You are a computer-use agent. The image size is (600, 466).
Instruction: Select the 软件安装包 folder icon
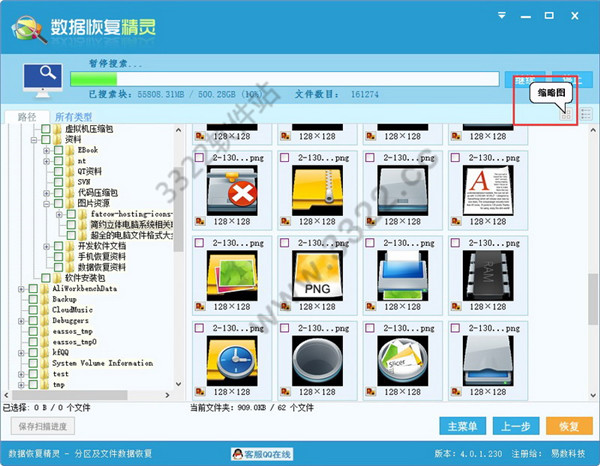point(57,278)
